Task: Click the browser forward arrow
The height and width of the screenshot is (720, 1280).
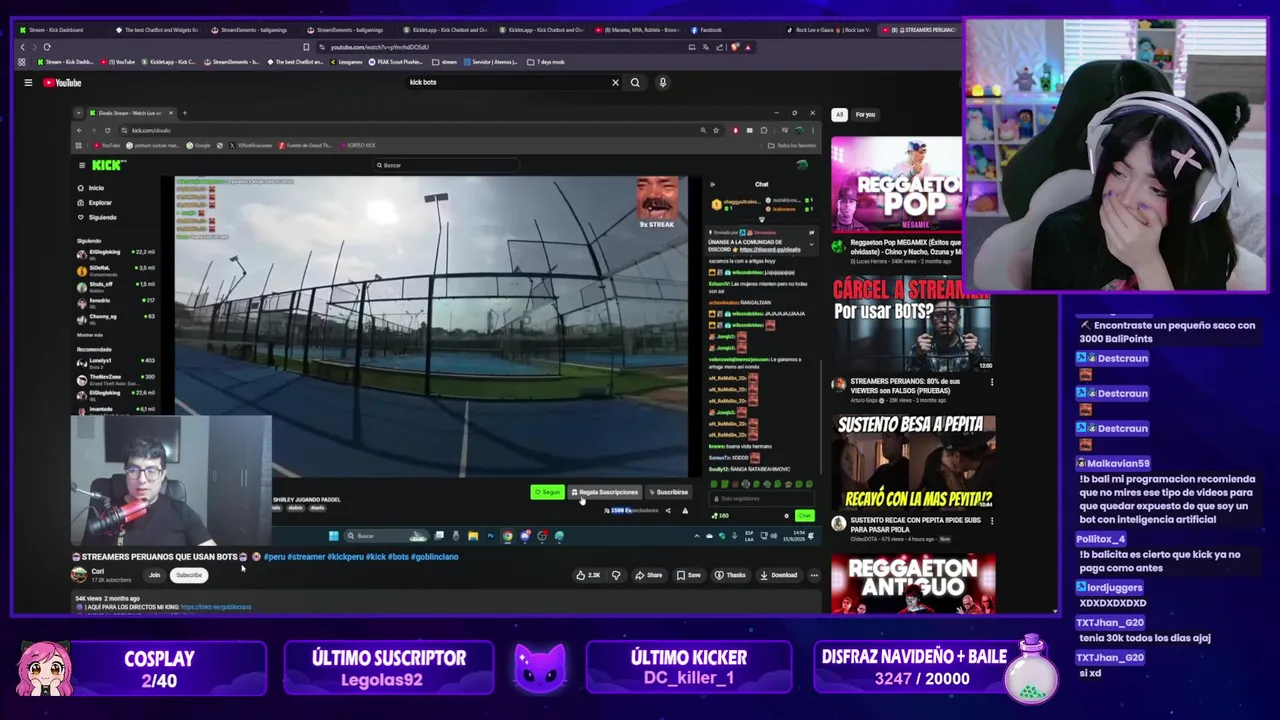Action: [x=35, y=47]
